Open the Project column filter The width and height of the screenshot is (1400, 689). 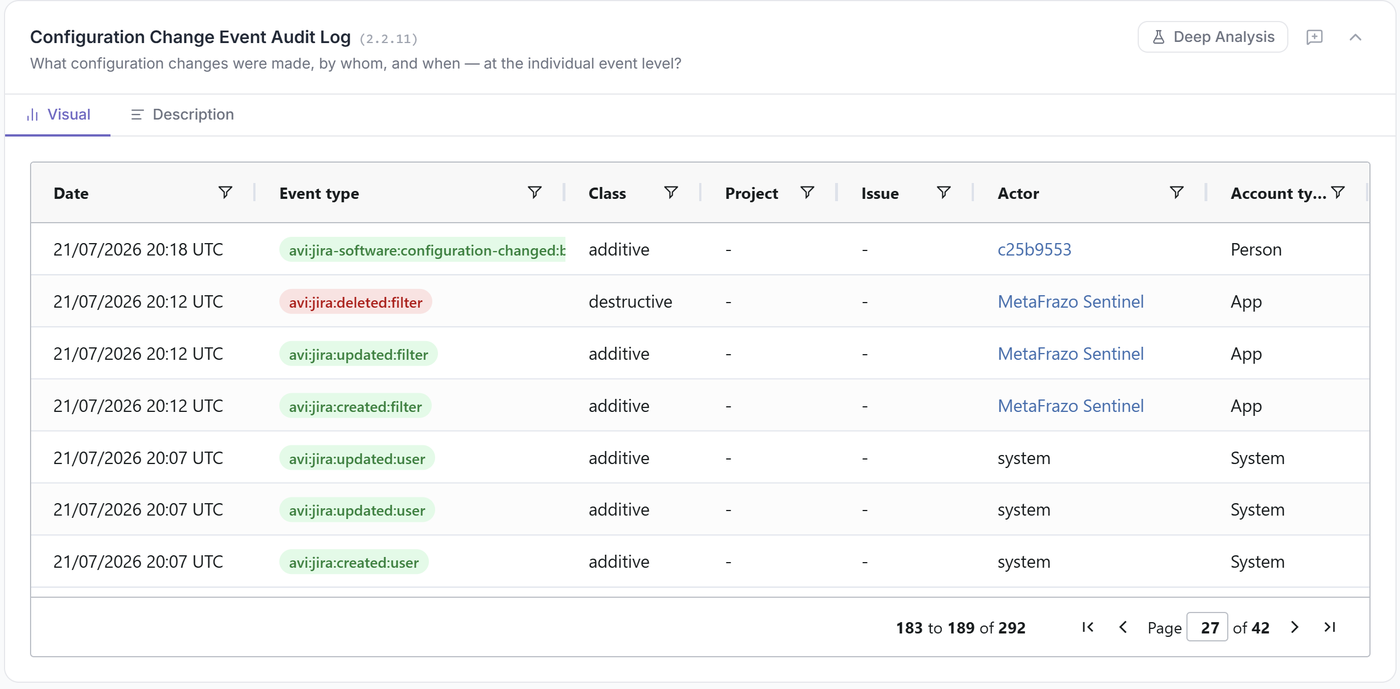[807, 192]
